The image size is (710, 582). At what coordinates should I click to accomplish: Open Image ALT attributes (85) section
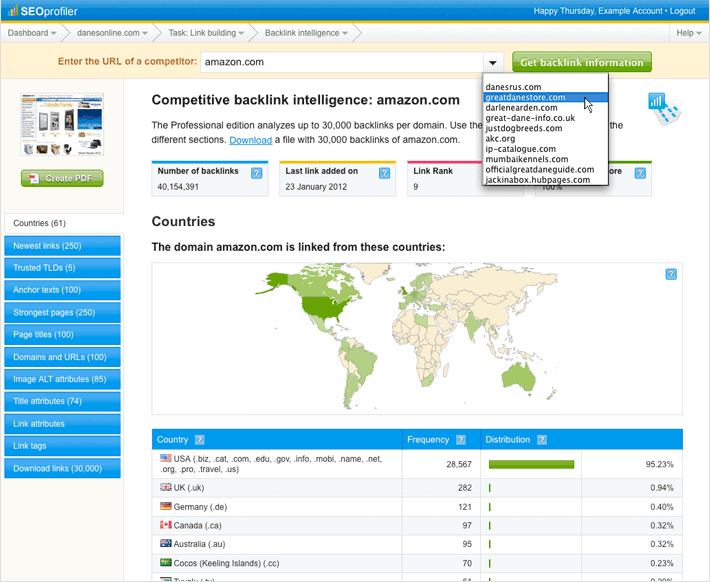tap(62, 379)
